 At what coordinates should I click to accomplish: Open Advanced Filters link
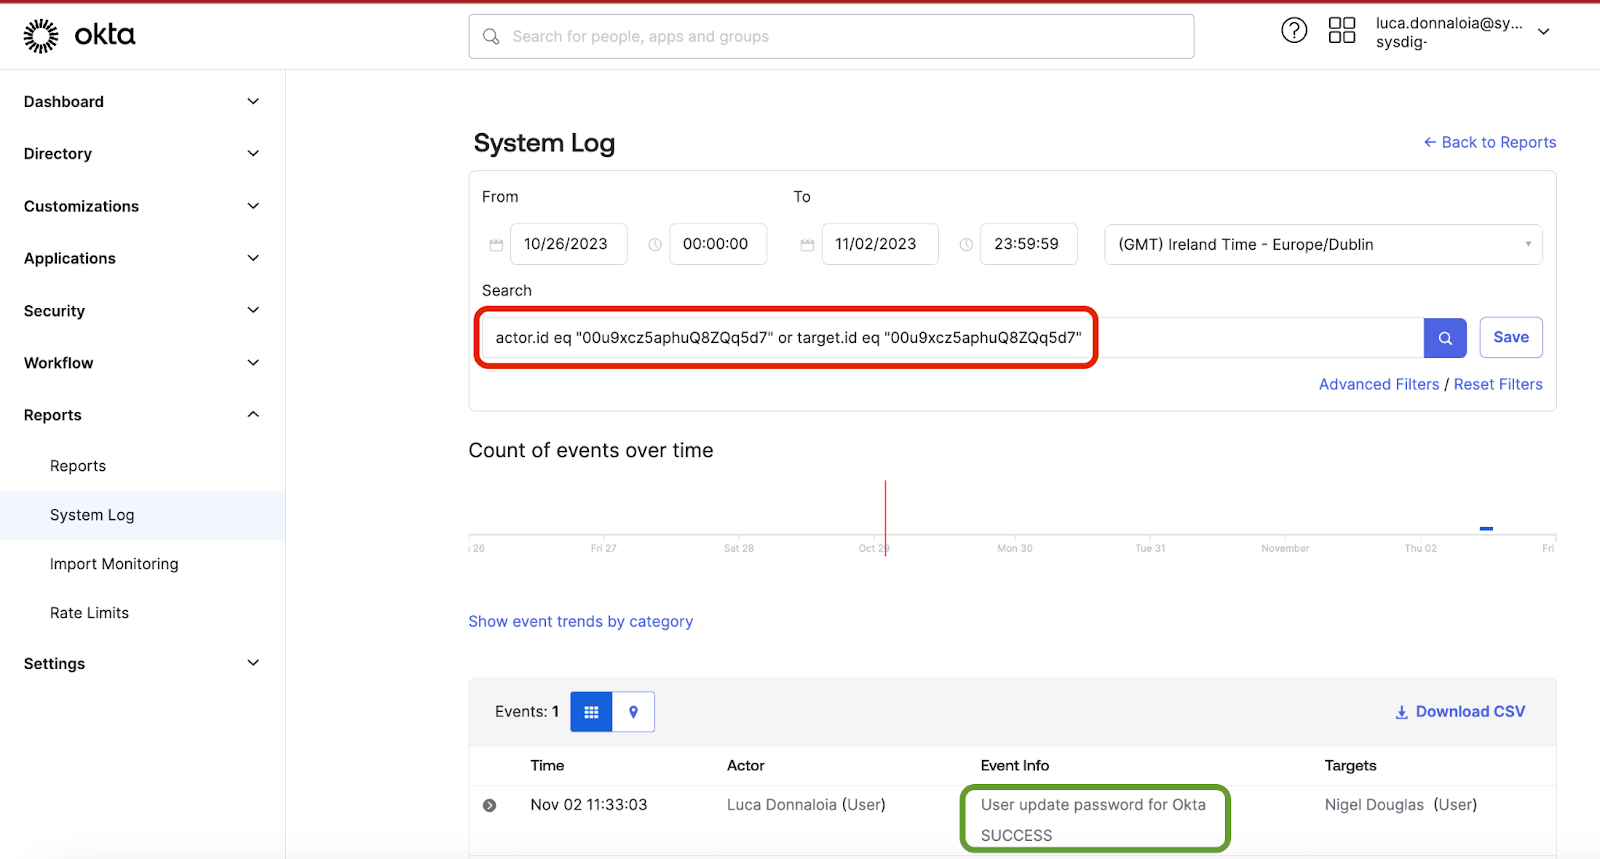(1378, 385)
